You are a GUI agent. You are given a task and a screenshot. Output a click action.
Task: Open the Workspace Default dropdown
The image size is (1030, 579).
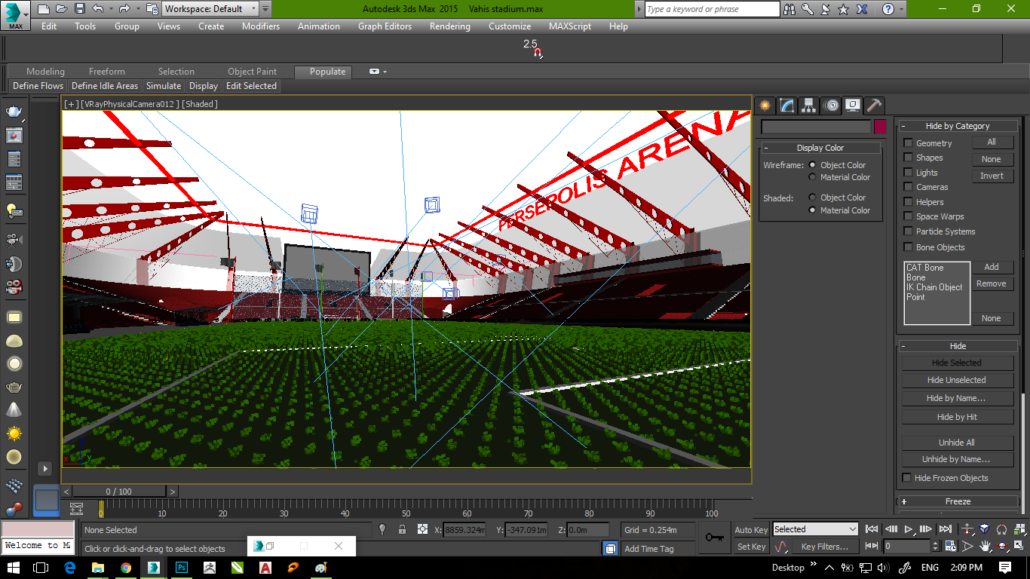[210, 9]
